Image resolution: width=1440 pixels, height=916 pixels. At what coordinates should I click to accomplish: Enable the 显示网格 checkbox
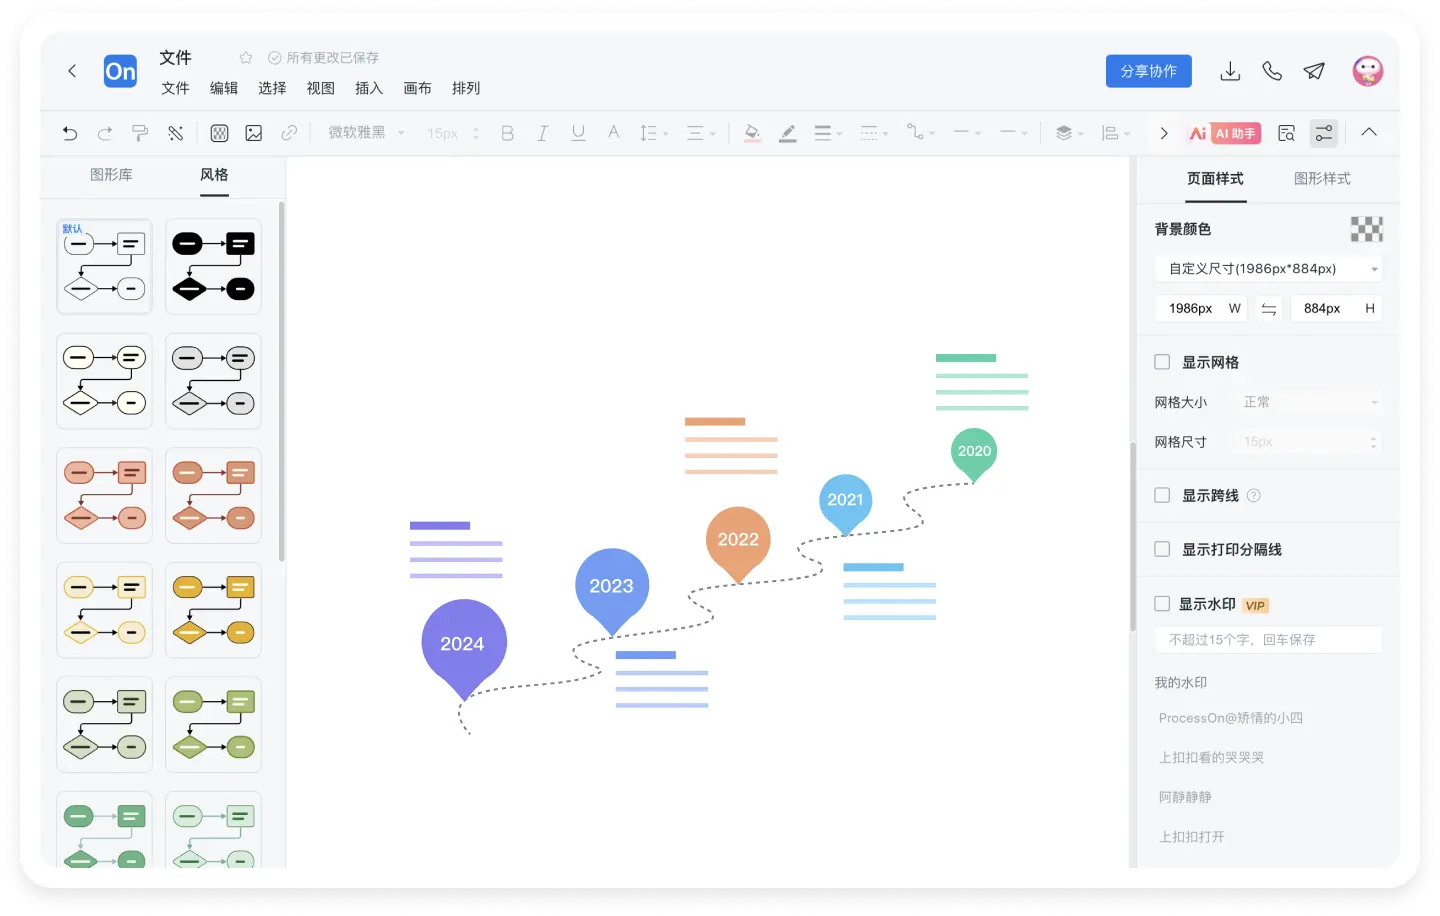click(x=1162, y=362)
